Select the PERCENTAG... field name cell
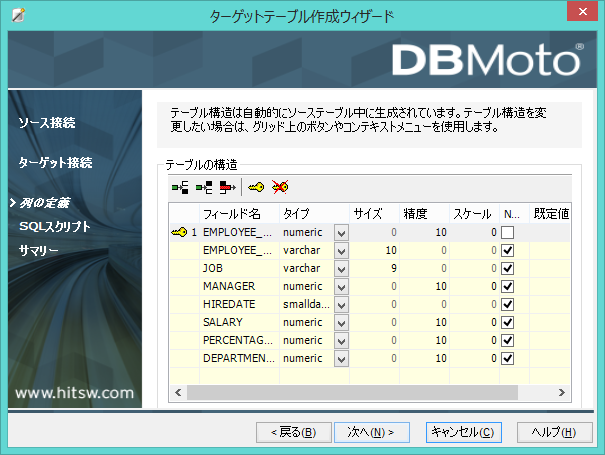Viewport: 605px width, 455px height. click(x=239, y=340)
